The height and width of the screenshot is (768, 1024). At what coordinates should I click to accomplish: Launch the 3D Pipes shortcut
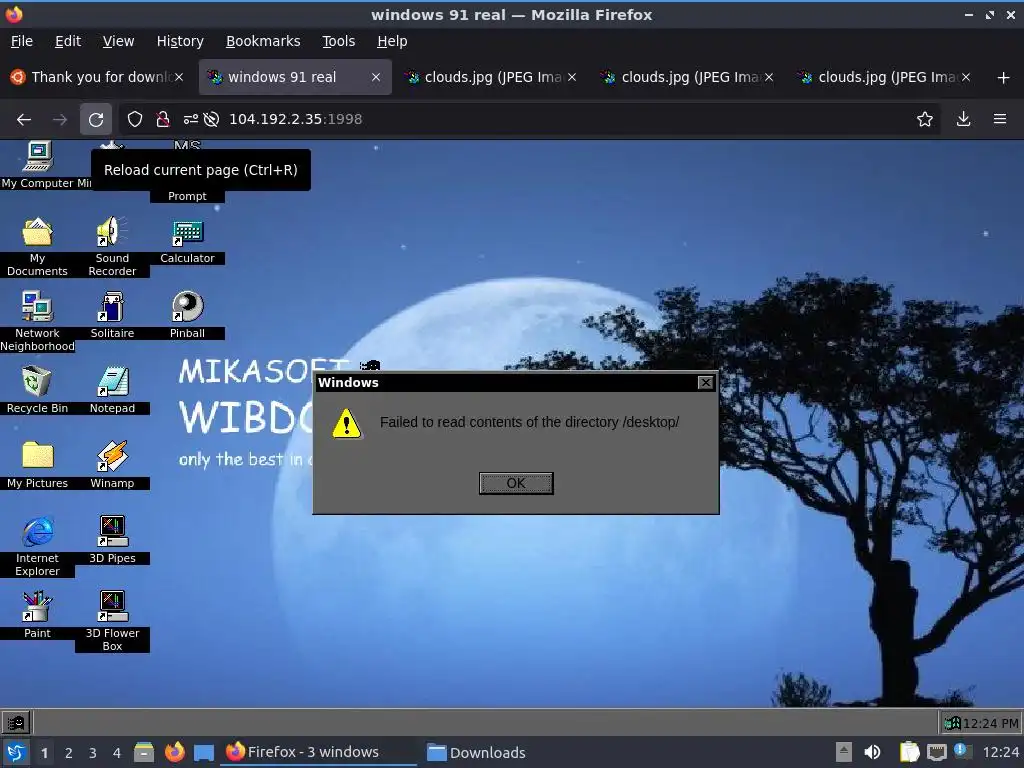pyautogui.click(x=112, y=541)
